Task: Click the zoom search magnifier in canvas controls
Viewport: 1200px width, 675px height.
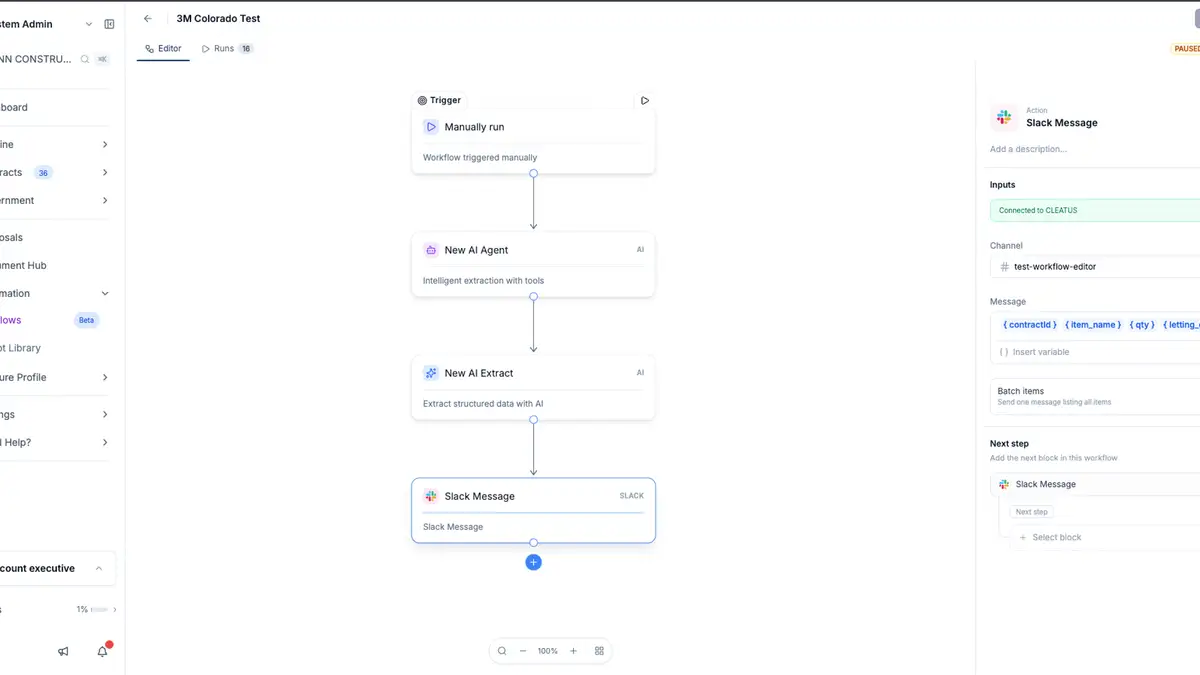Action: 502,651
